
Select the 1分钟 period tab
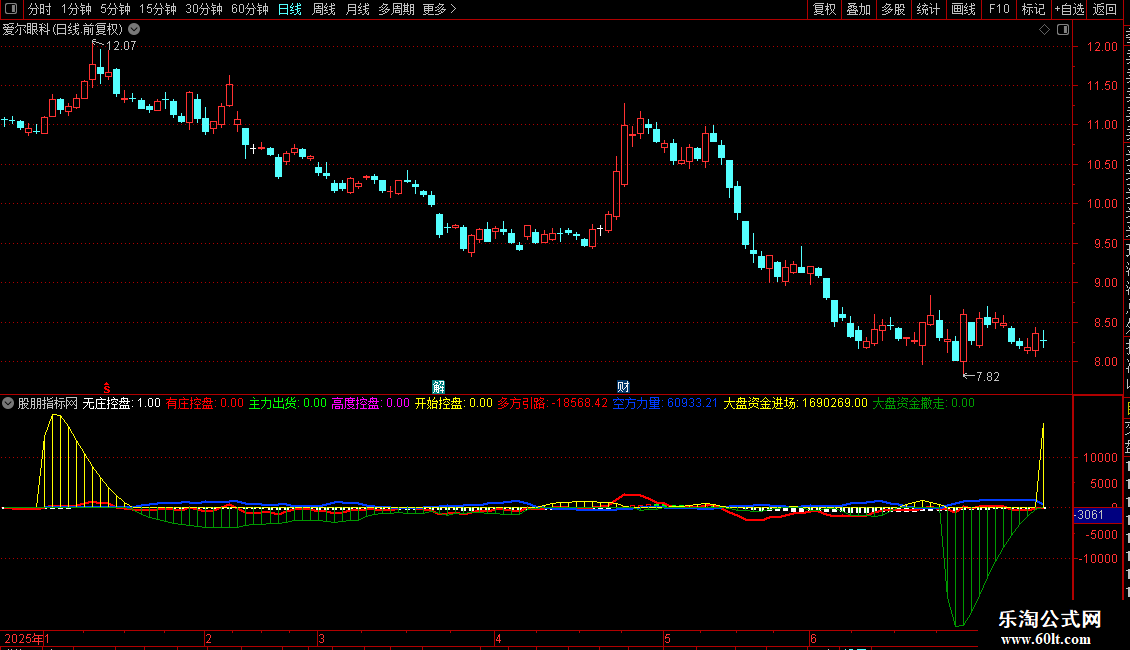pyautogui.click(x=76, y=9)
